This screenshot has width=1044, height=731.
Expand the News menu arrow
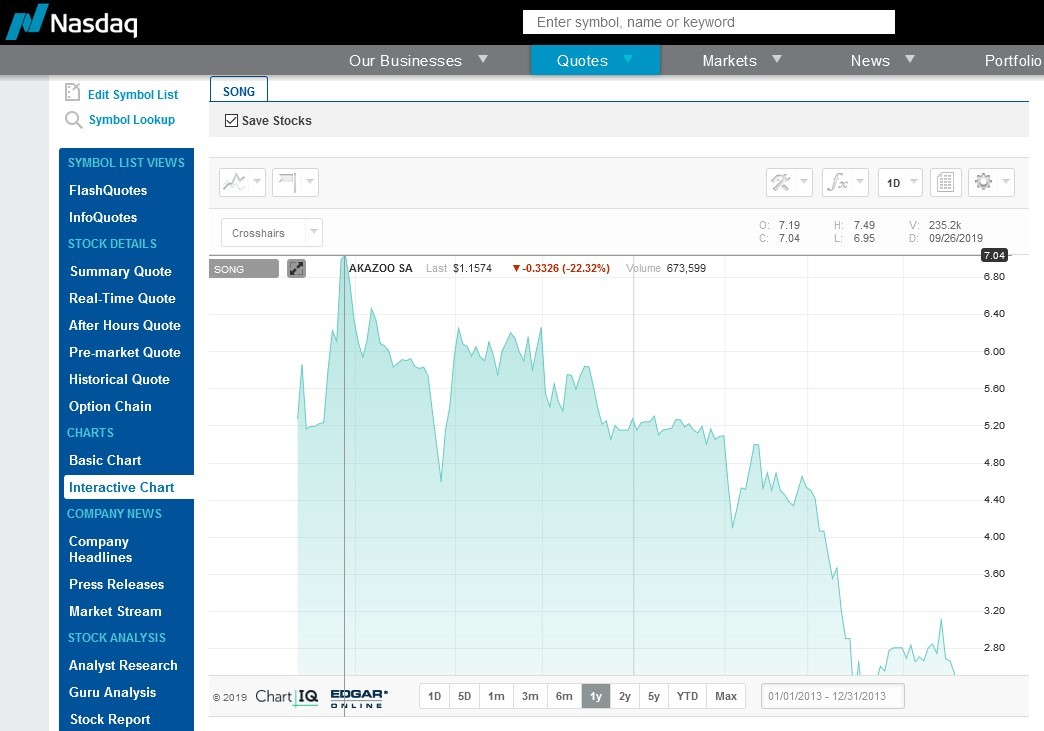pyautogui.click(x=910, y=59)
